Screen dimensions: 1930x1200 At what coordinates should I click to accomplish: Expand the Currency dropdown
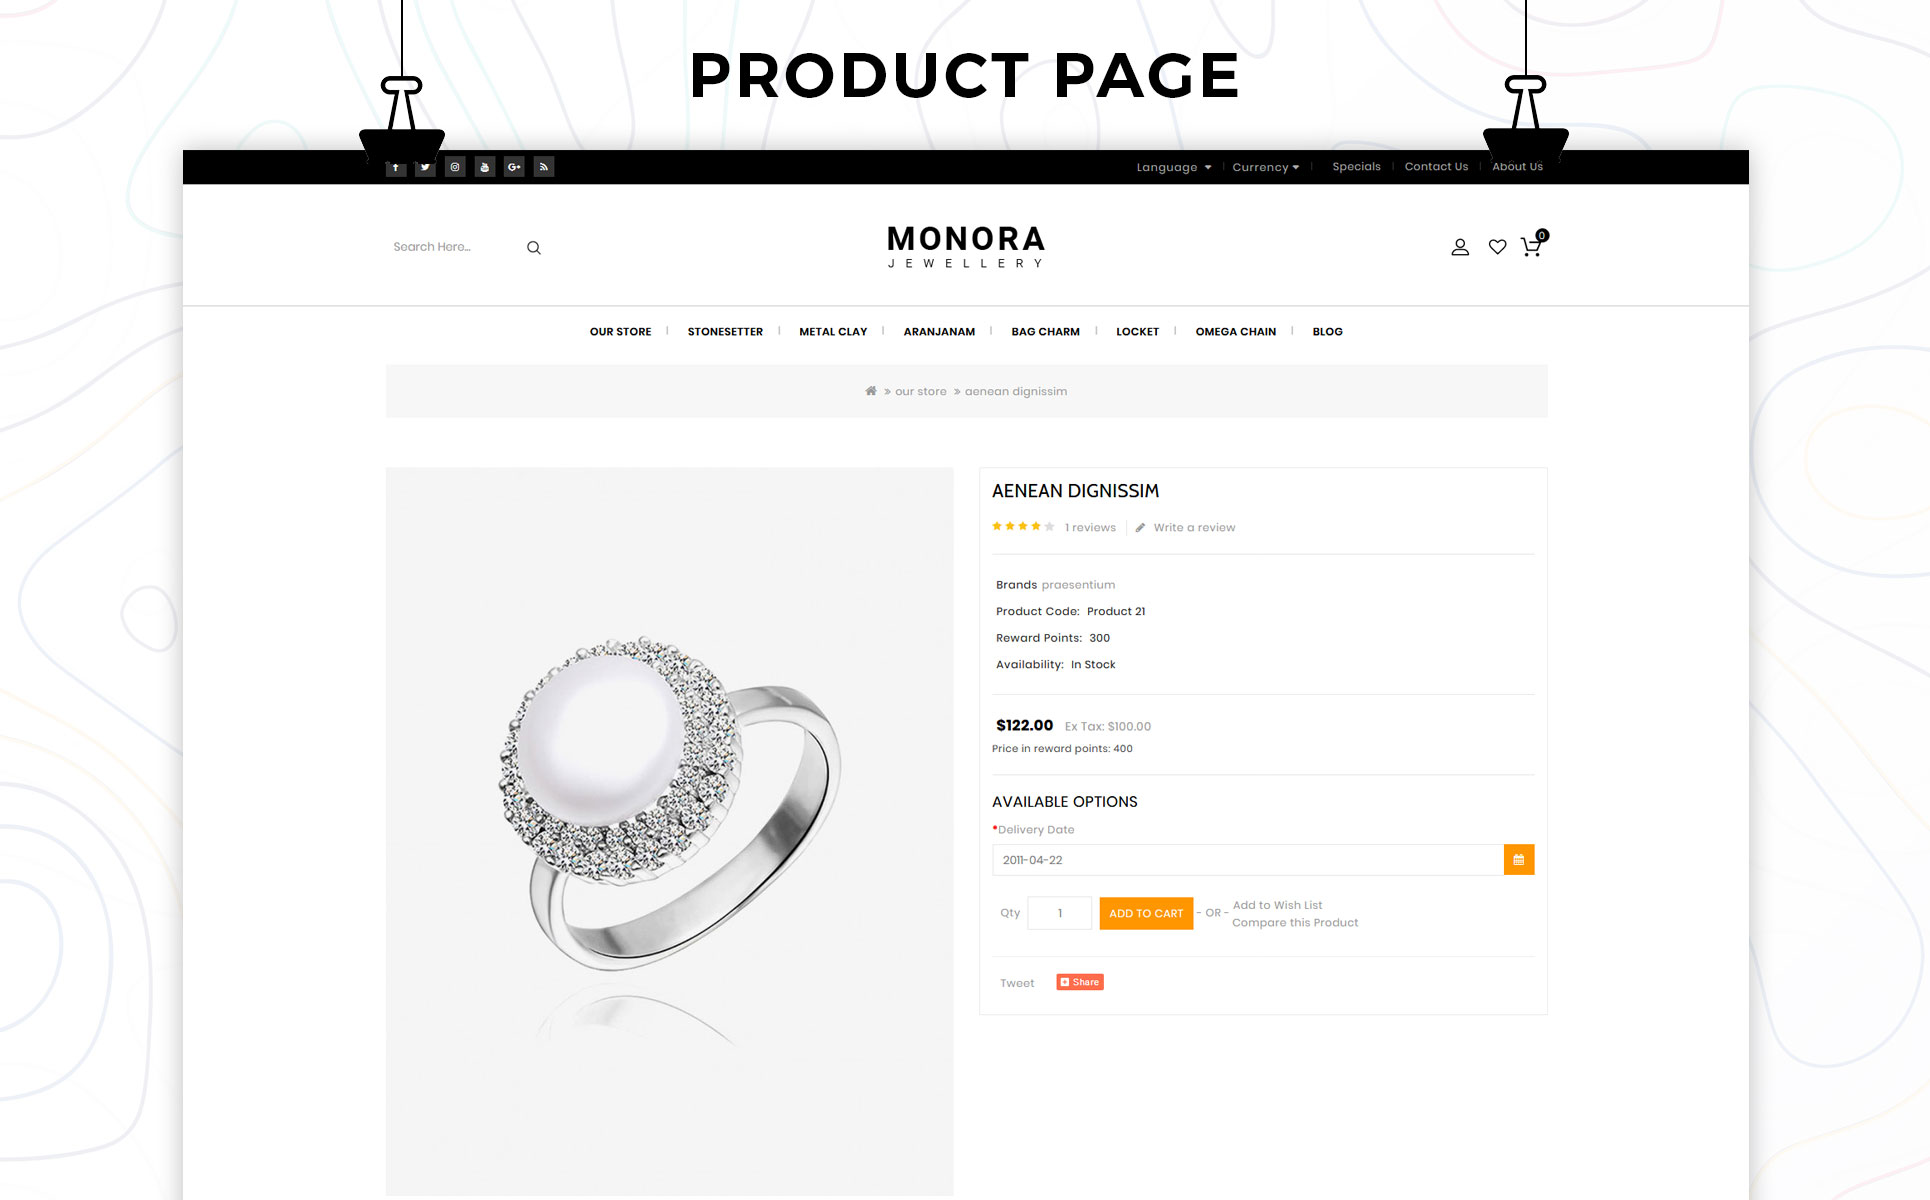1265,167
